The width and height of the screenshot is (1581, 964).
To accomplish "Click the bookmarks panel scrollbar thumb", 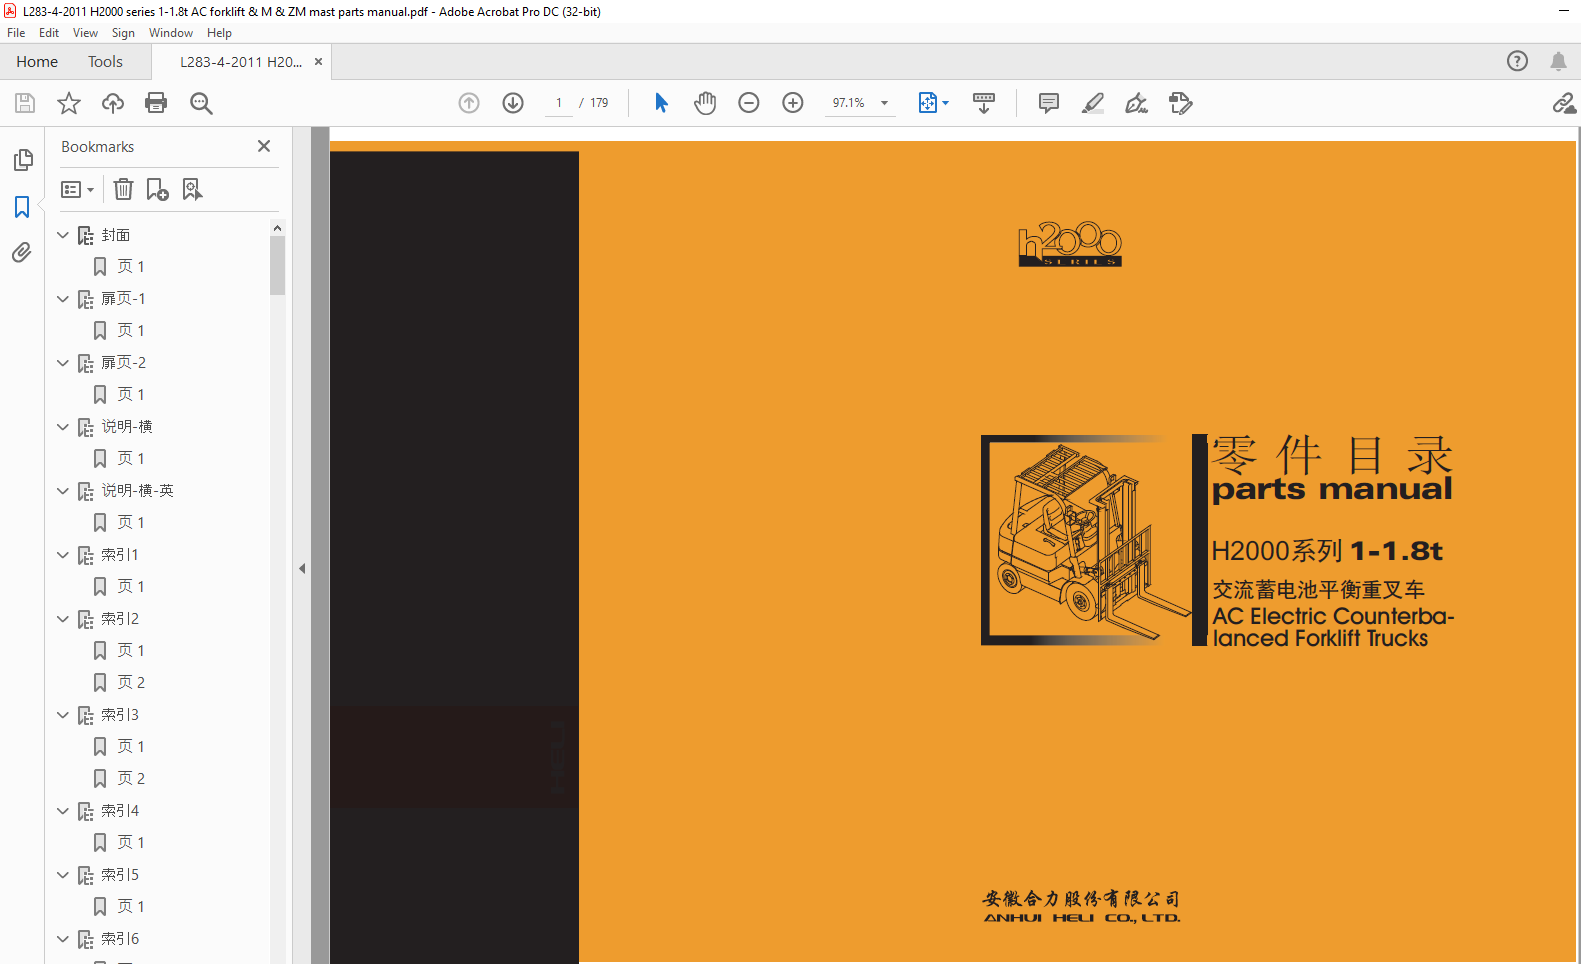I will tap(277, 265).
